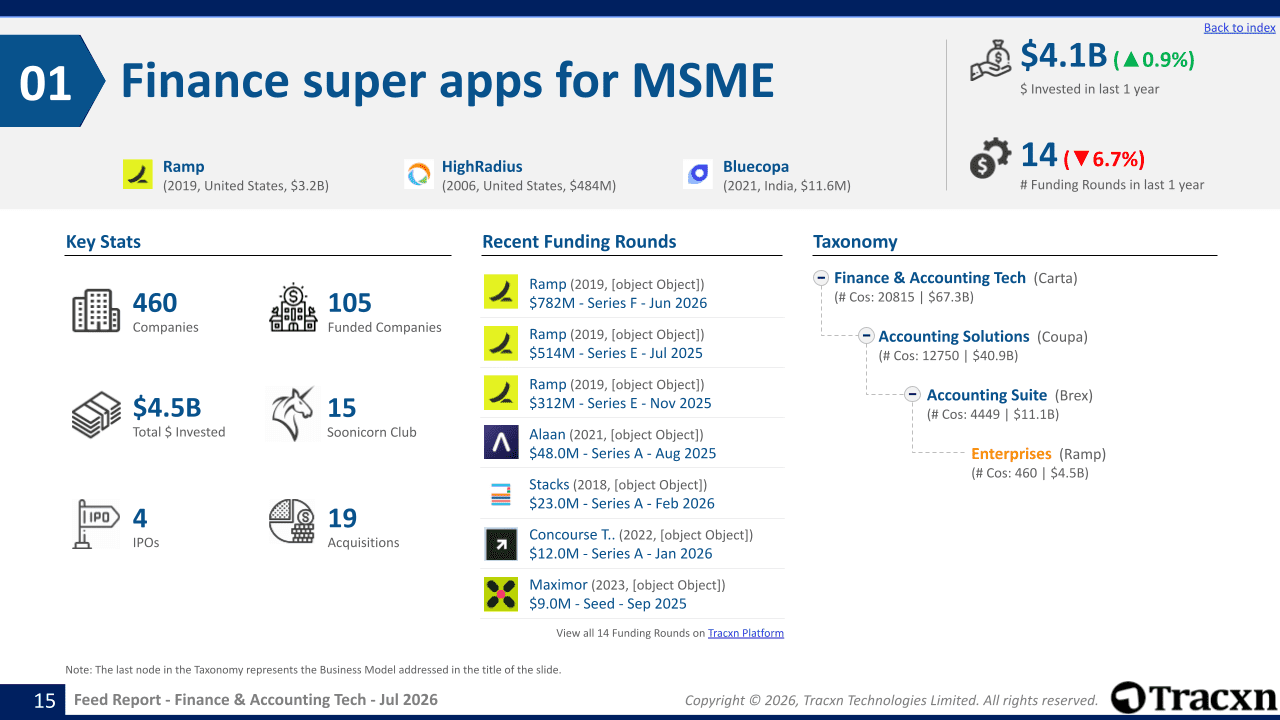The image size is (1280, 720).
Task: Click the red 6.7% decrease indicator
Action: [1104, 159]
